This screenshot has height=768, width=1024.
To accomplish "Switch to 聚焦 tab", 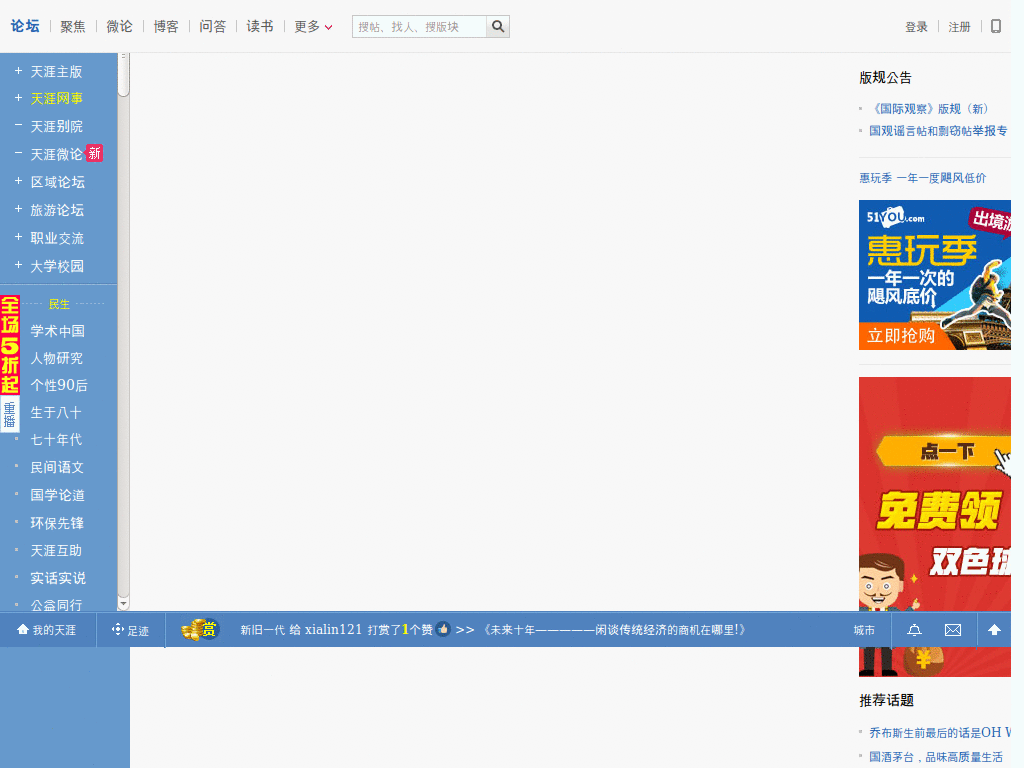I will pos(72,27).
